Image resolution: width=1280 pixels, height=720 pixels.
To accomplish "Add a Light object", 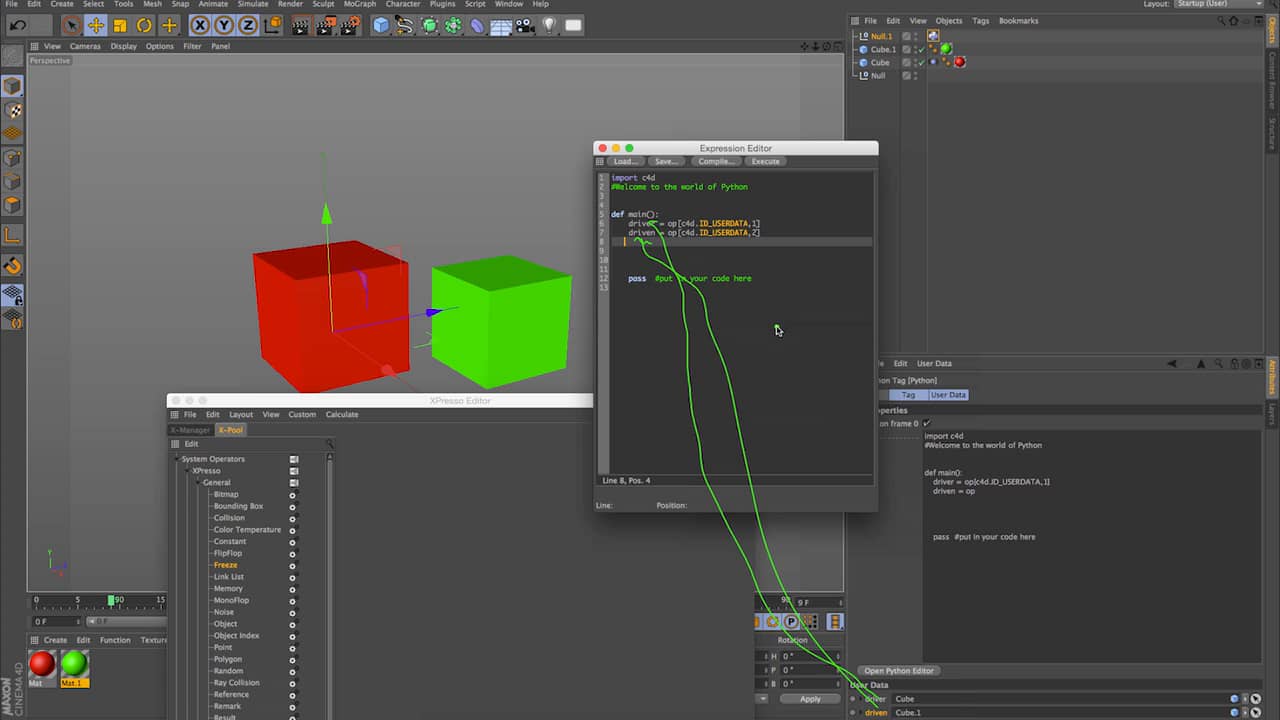I will click(x=549, y=25).
